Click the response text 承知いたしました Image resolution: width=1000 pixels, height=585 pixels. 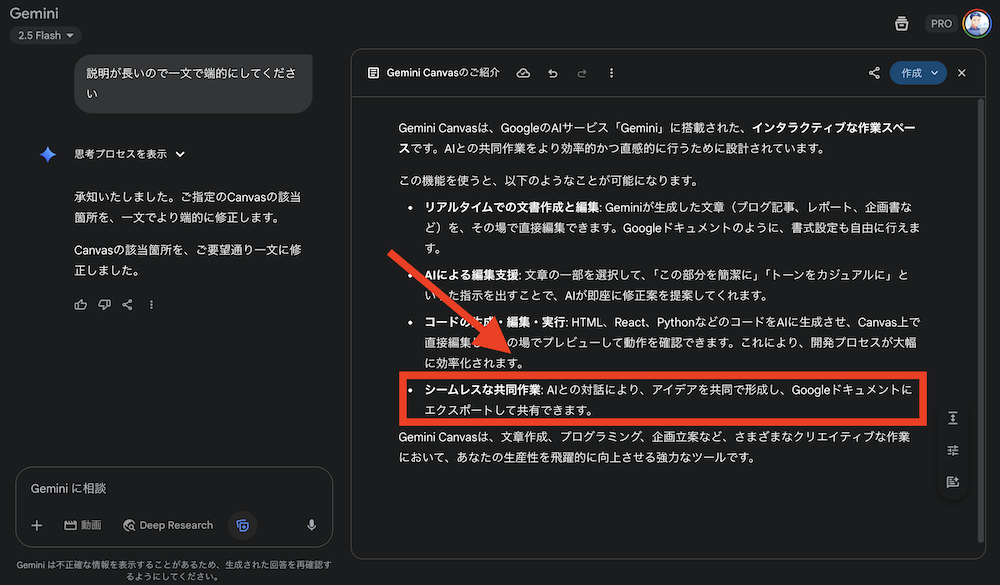point(188,207)
